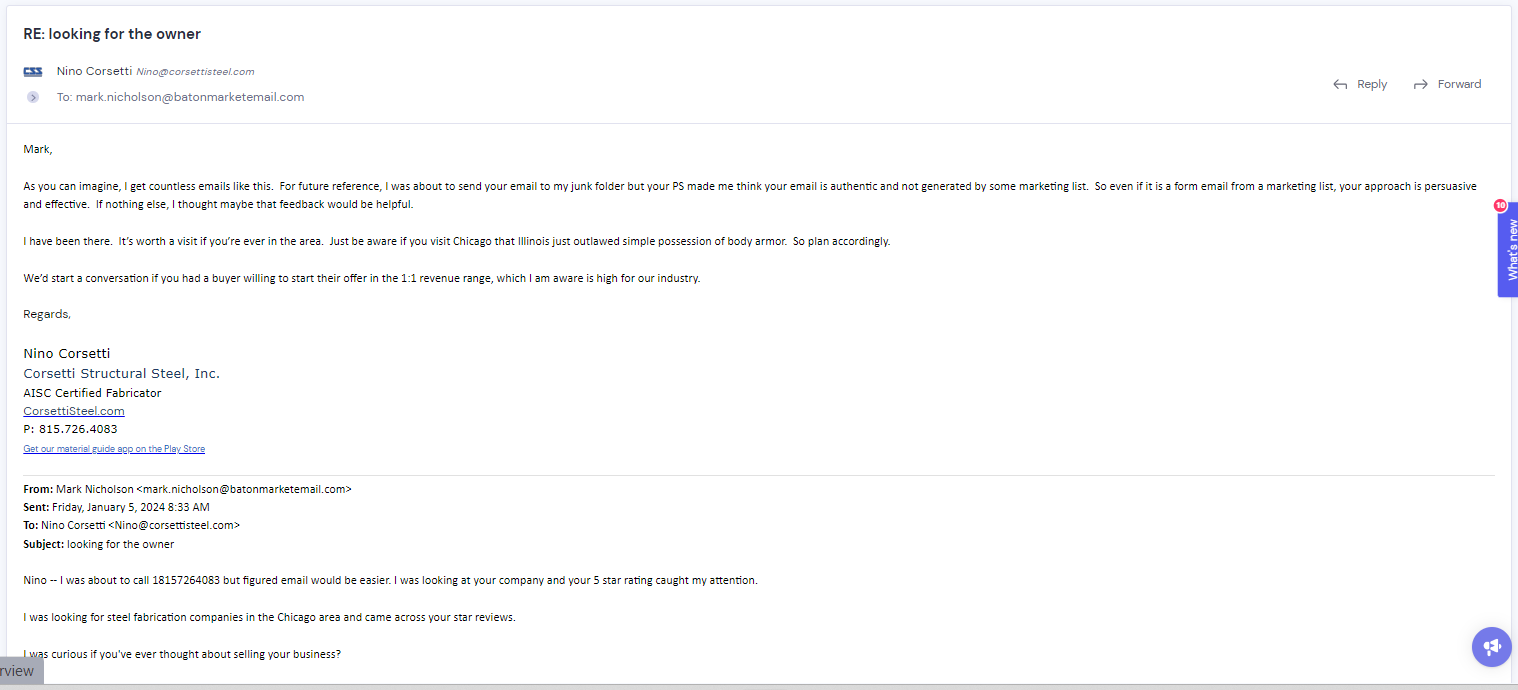Screen dimensions: 1518x690
Task: Click Nino's address in the quoted To line
Action: pyautogui.click(x=174, y=525)
